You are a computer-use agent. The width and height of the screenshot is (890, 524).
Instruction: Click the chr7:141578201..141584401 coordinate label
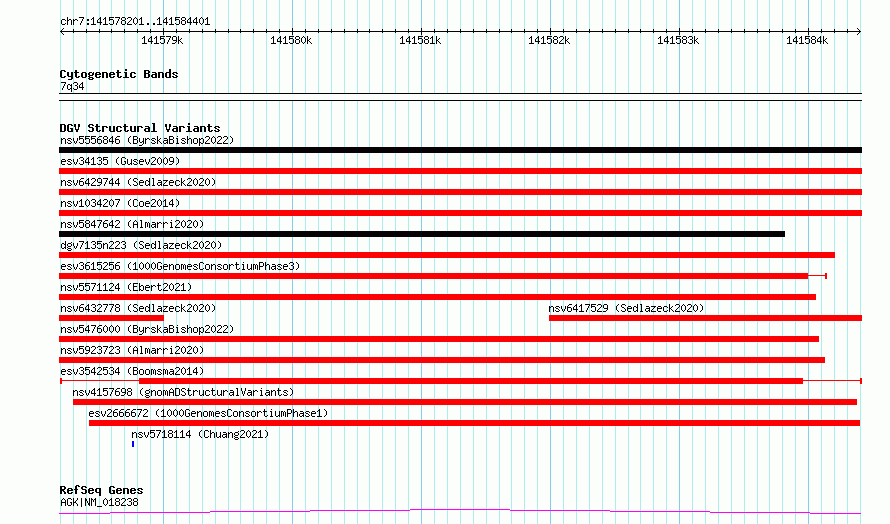pyautogui.click(x=135, y=22)
